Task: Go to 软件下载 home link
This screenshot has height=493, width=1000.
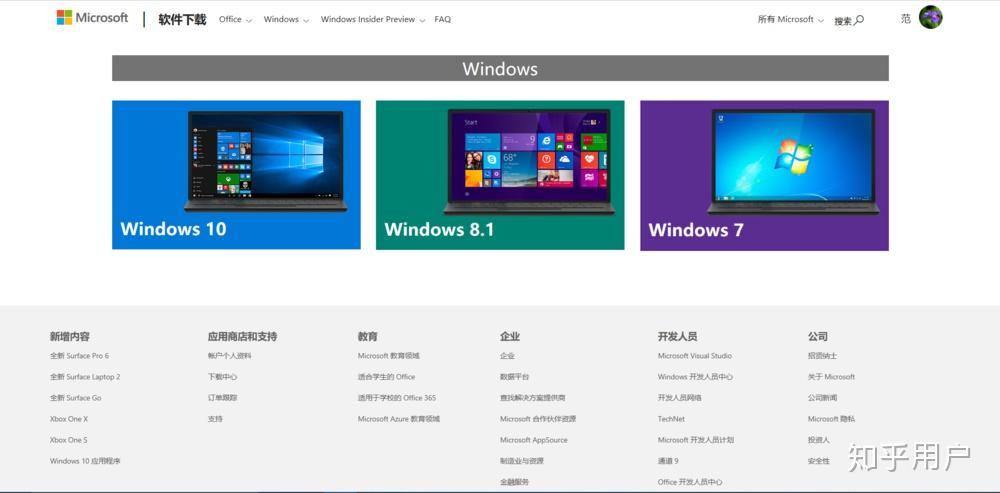Action: pos(182,20)
